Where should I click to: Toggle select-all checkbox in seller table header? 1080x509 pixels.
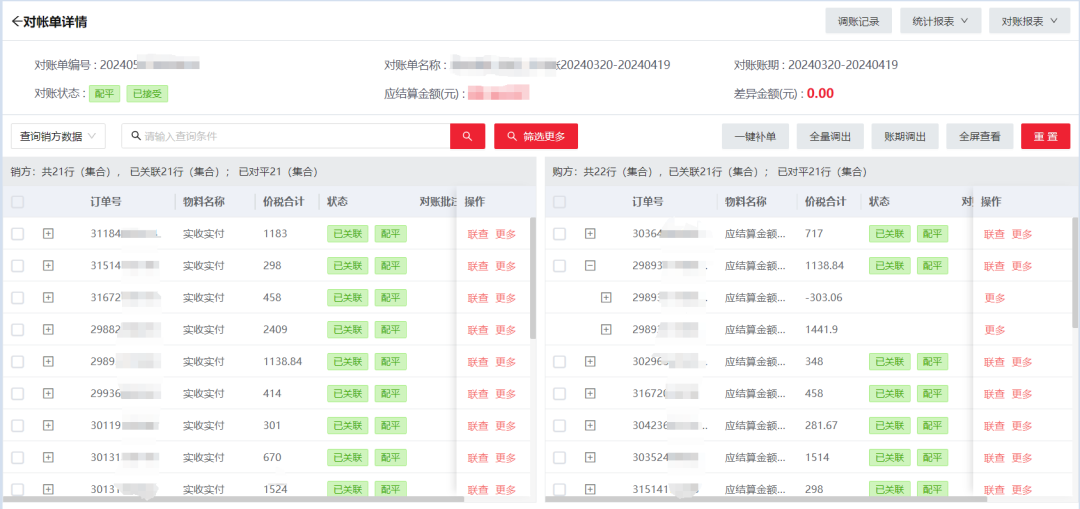pos(17,202)
